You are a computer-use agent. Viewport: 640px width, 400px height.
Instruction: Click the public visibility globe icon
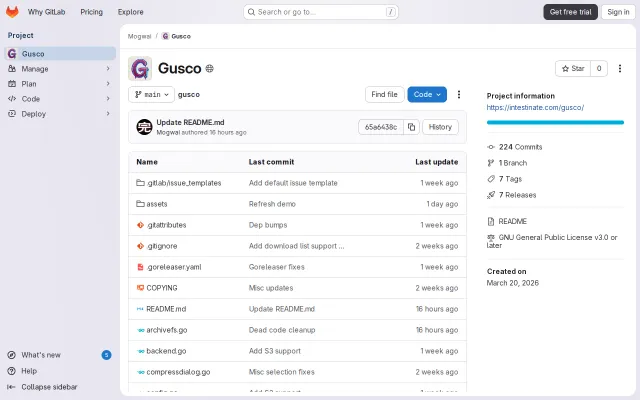[x=209, y=69]
